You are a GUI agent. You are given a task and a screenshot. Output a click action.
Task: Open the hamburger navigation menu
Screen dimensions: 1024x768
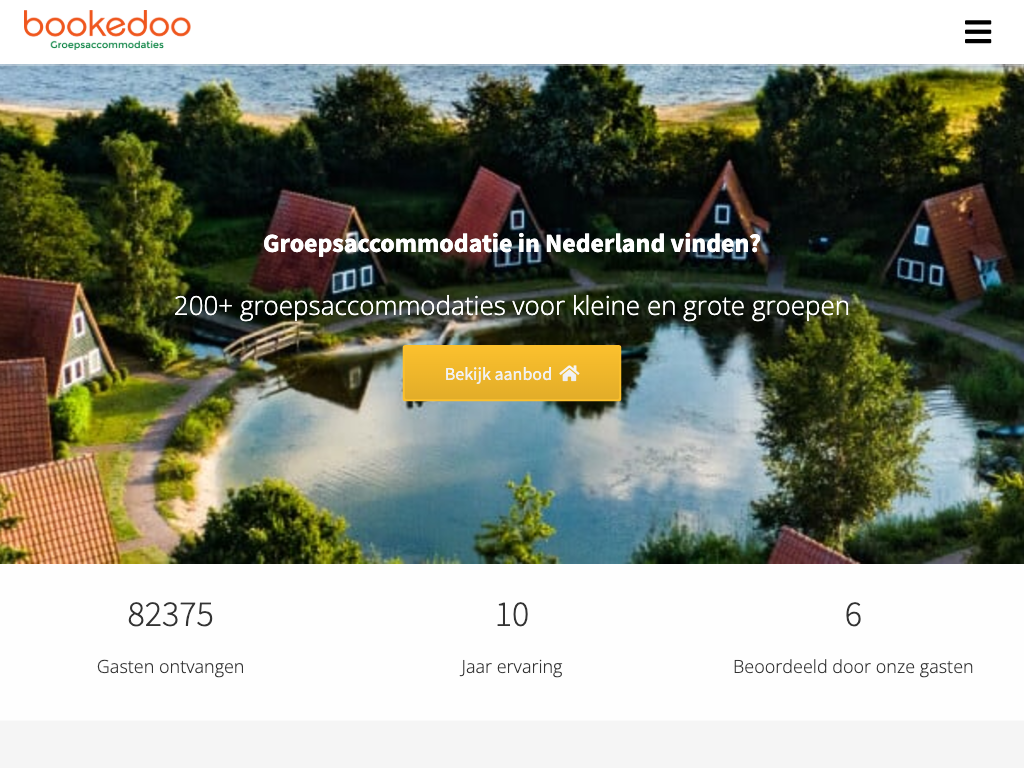click(x=978, y=31)
